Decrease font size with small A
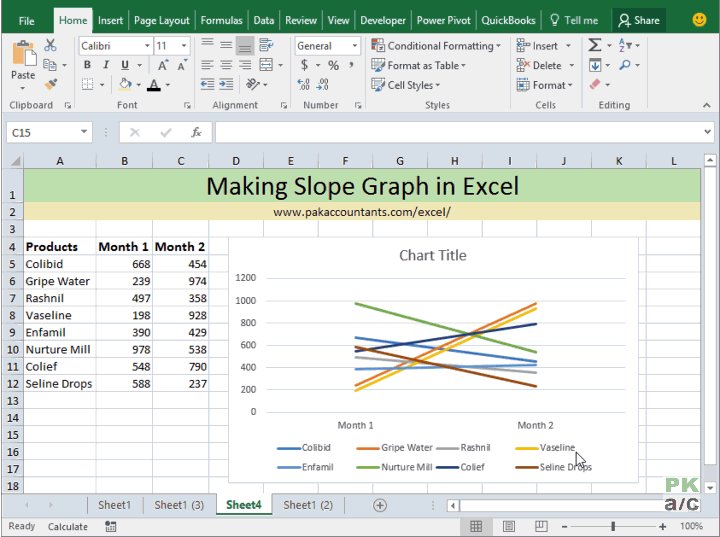 tap(182, 65)
